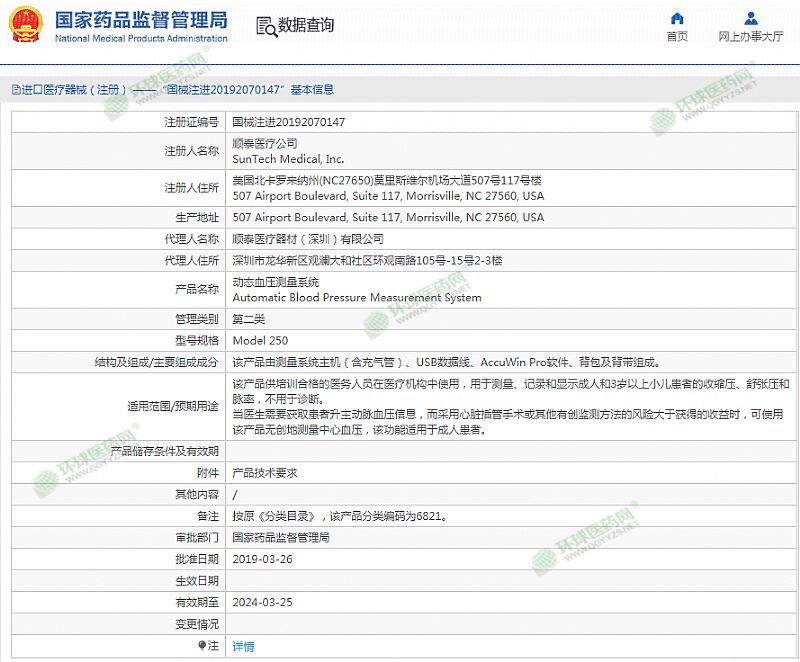The height and width of the screenshot is (662, 800).
Task: Click the 产品技术要求 attachment entry
Action: tap(265, 472)
